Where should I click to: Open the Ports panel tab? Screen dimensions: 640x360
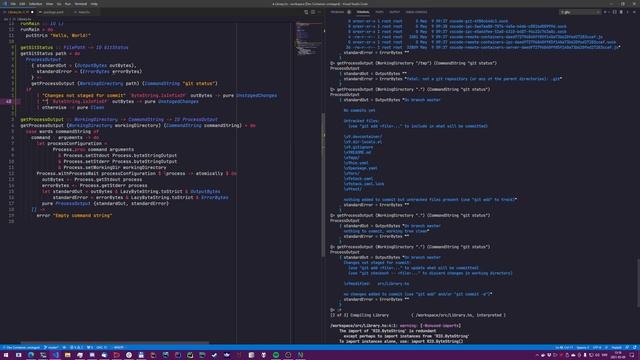tap(380, 12)
